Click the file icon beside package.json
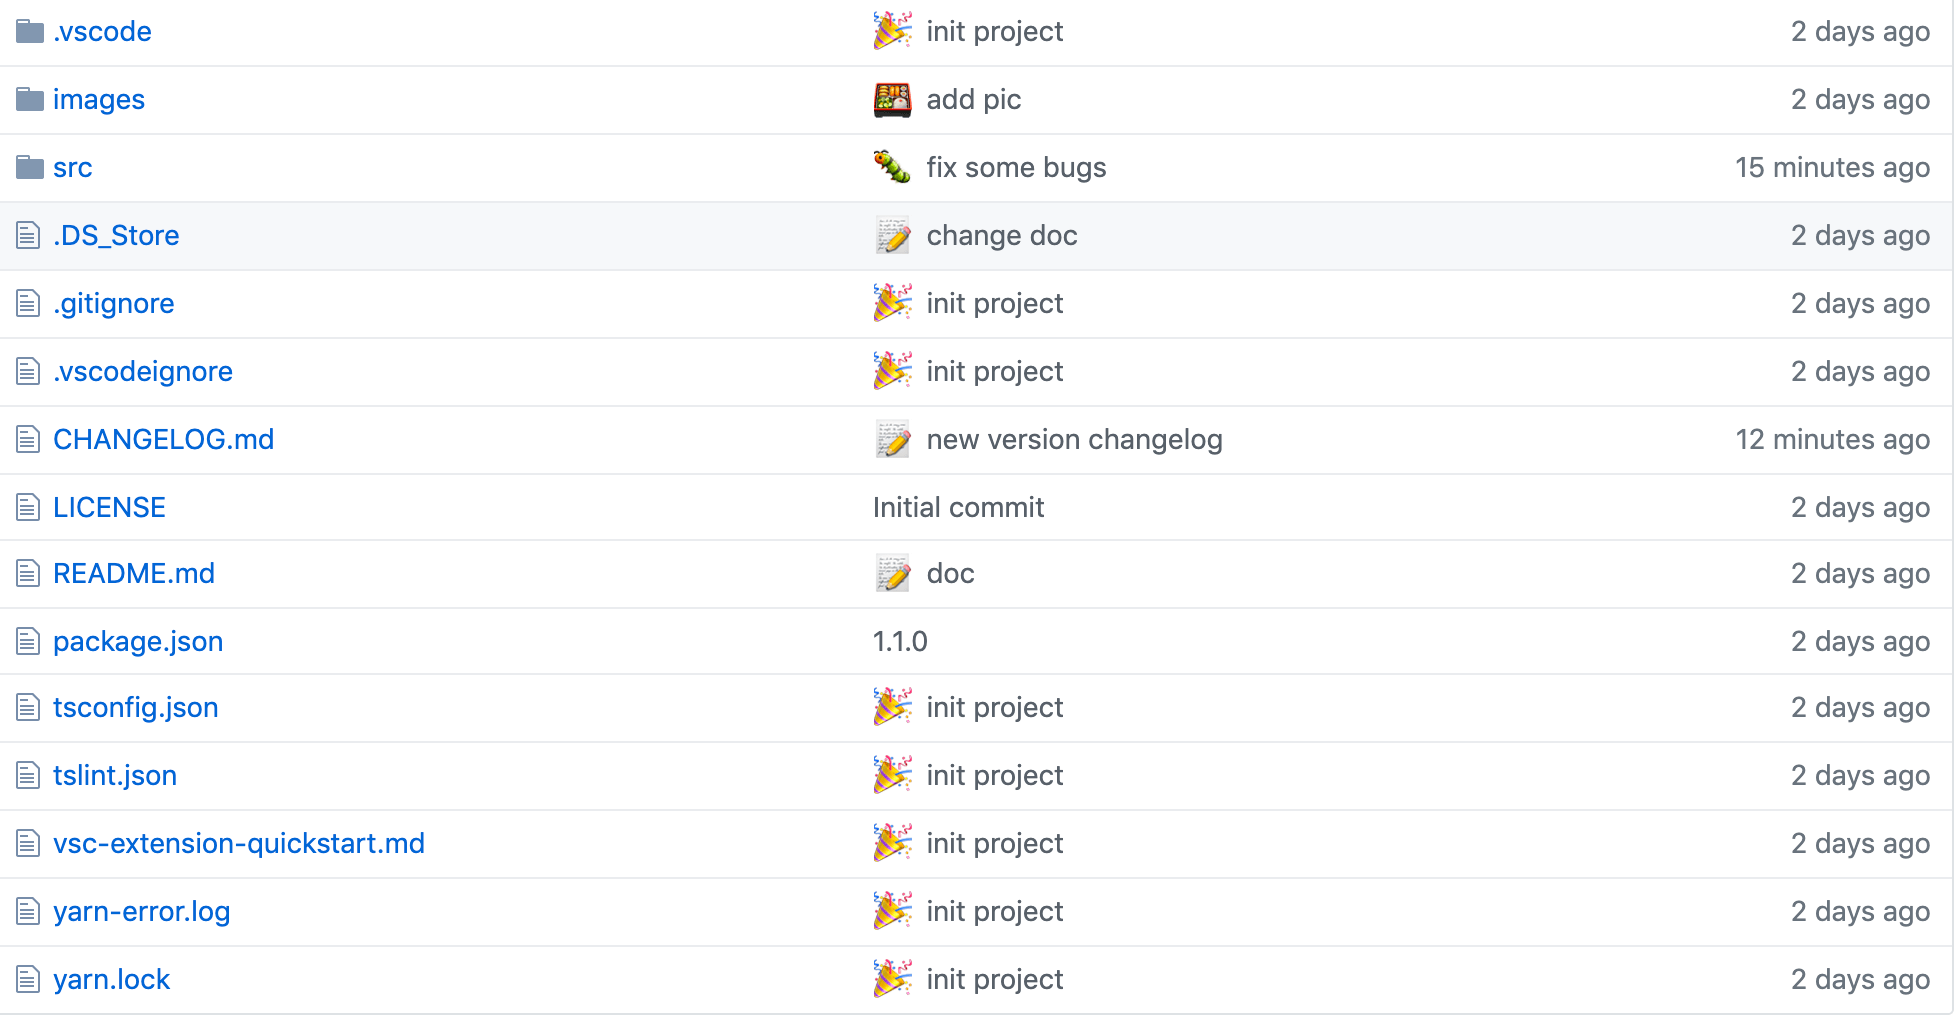The width and height of the screenshot is (1954, 1034). coord(25,641)
